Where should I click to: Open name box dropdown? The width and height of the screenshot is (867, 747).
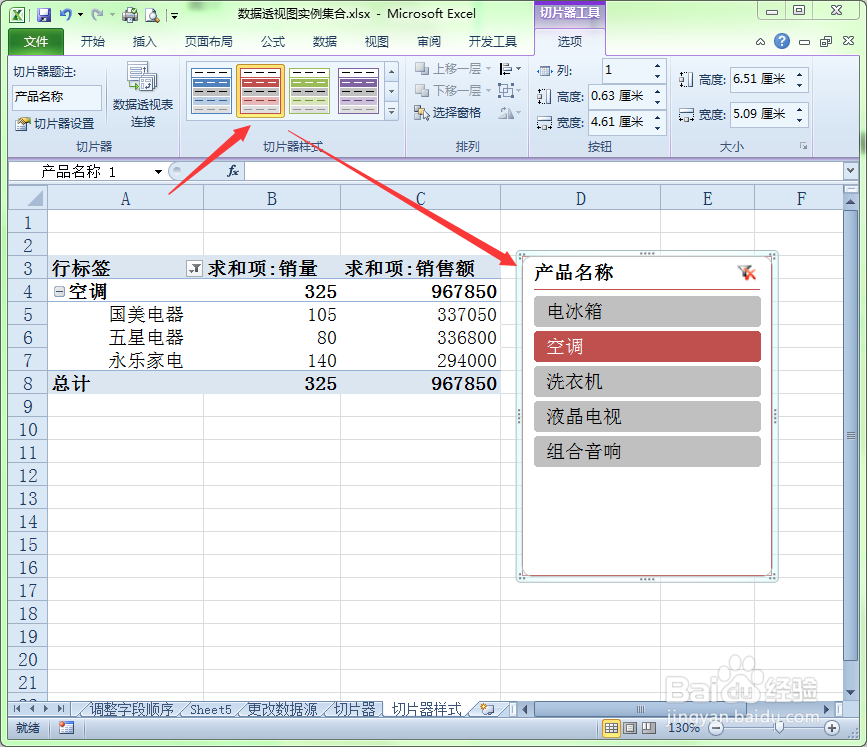point(159,172)
